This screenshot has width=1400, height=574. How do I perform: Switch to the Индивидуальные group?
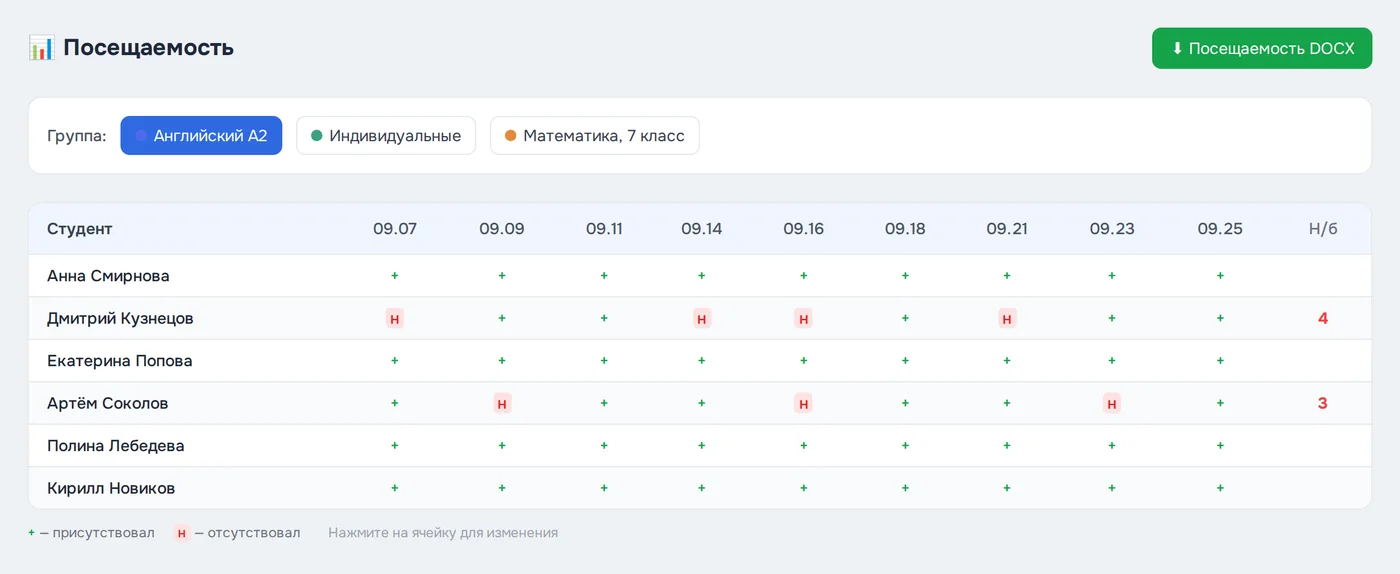(x=386, y=136)
